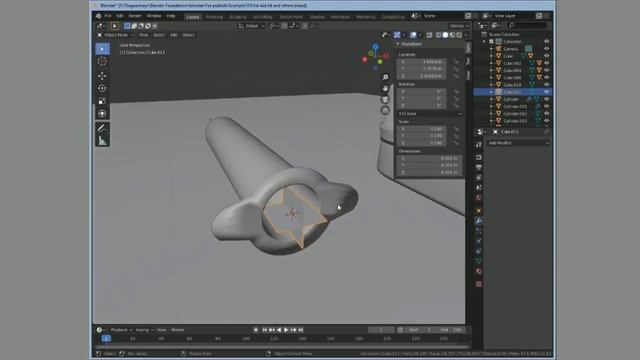The width and height of the screenshot is (640, 360).
Task: Click the Blender logo menu icon
Action: (x=98, y=16)
